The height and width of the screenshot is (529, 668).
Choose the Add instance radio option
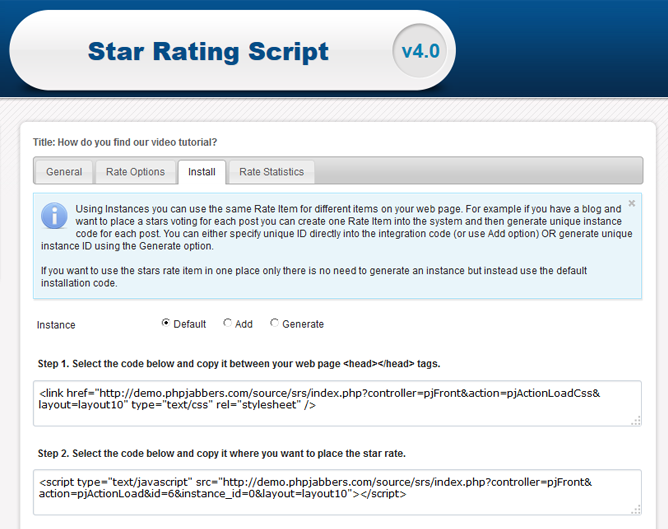click(x=227, y=323)
